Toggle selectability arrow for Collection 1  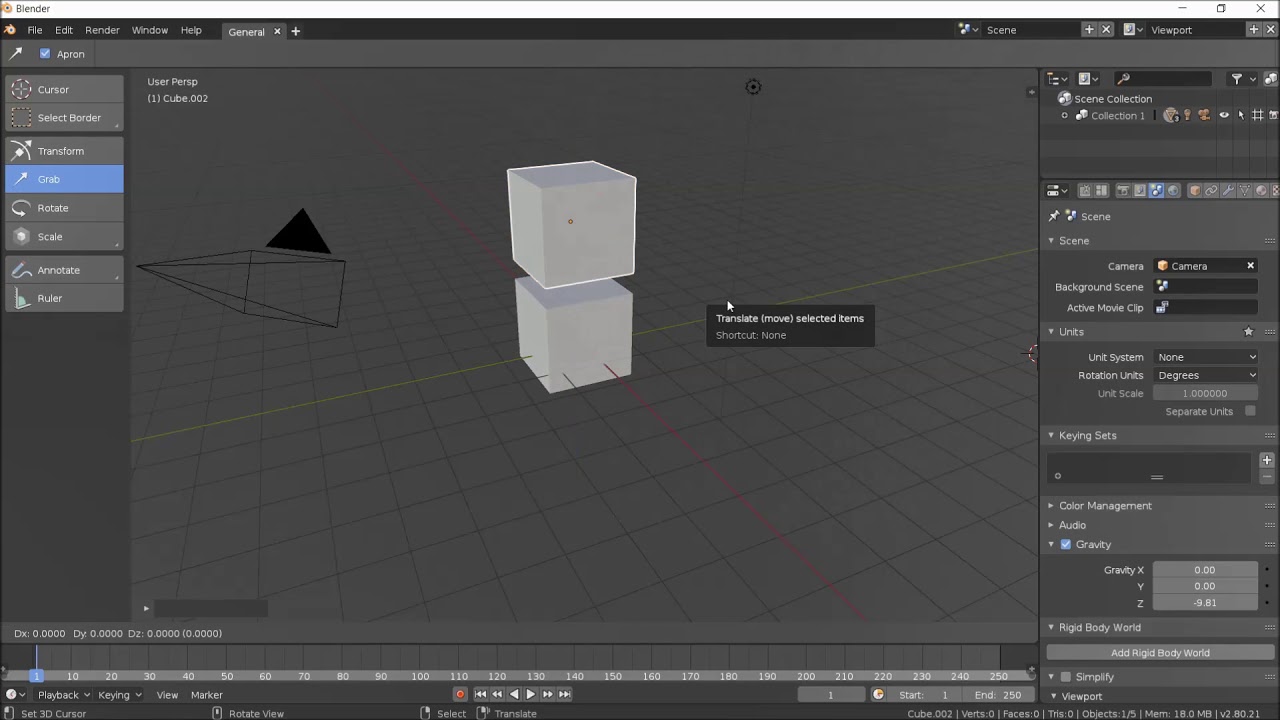[1241, 115]
